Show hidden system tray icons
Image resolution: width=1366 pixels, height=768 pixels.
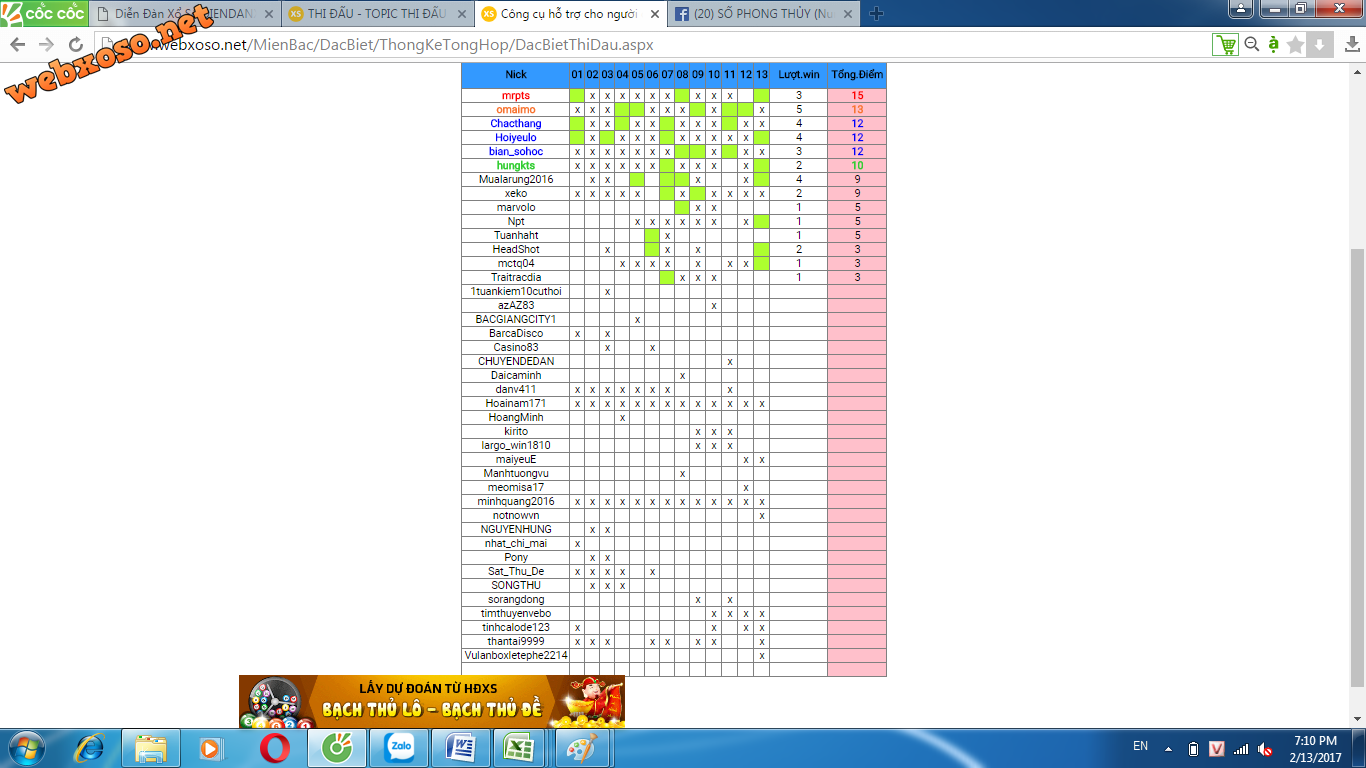pyautogui.click(x=1167, y=748)
